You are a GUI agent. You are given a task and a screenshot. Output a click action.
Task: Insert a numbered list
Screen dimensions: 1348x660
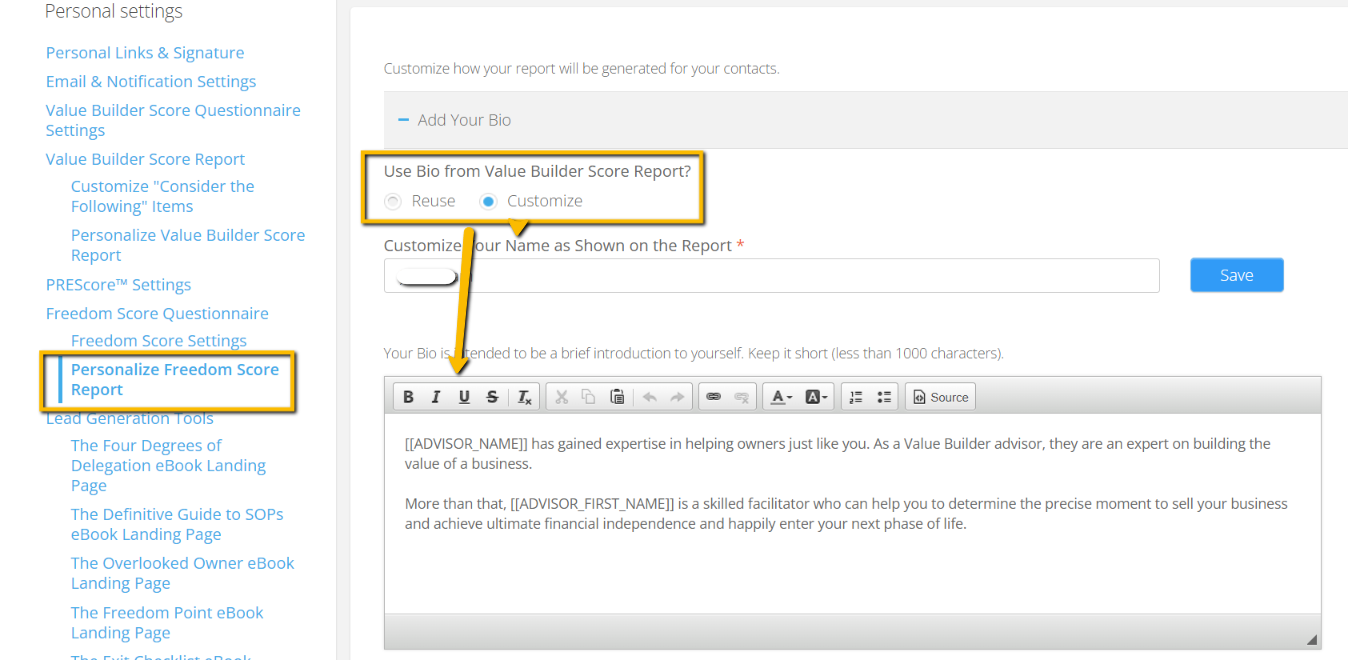[855, 397]
